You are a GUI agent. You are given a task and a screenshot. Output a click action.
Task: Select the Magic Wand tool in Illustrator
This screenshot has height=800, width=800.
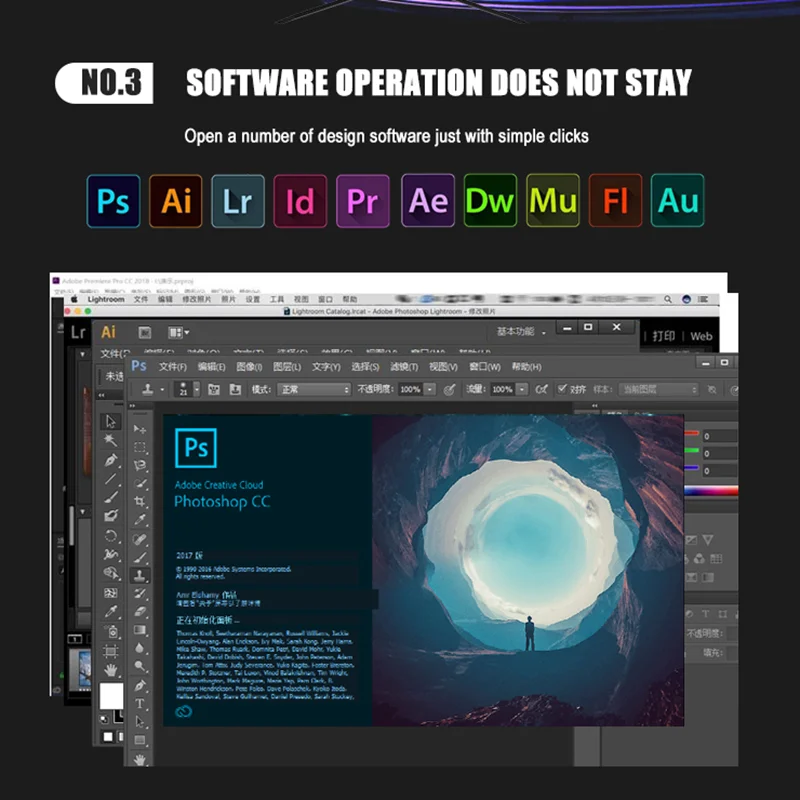pos(110,440)
